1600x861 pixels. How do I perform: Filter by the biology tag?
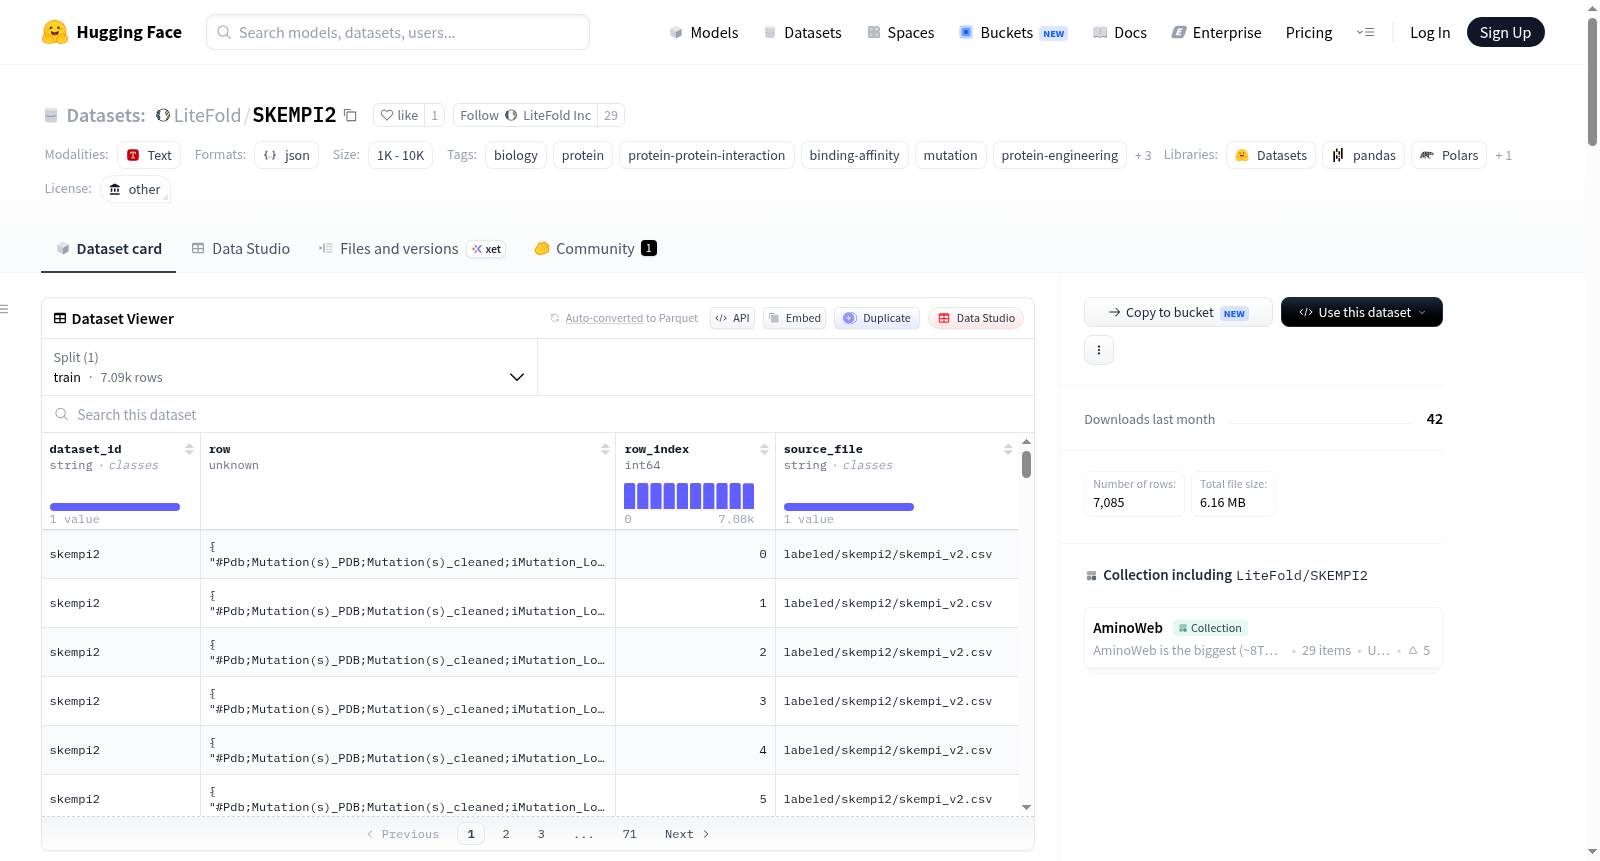click(516, 155)
